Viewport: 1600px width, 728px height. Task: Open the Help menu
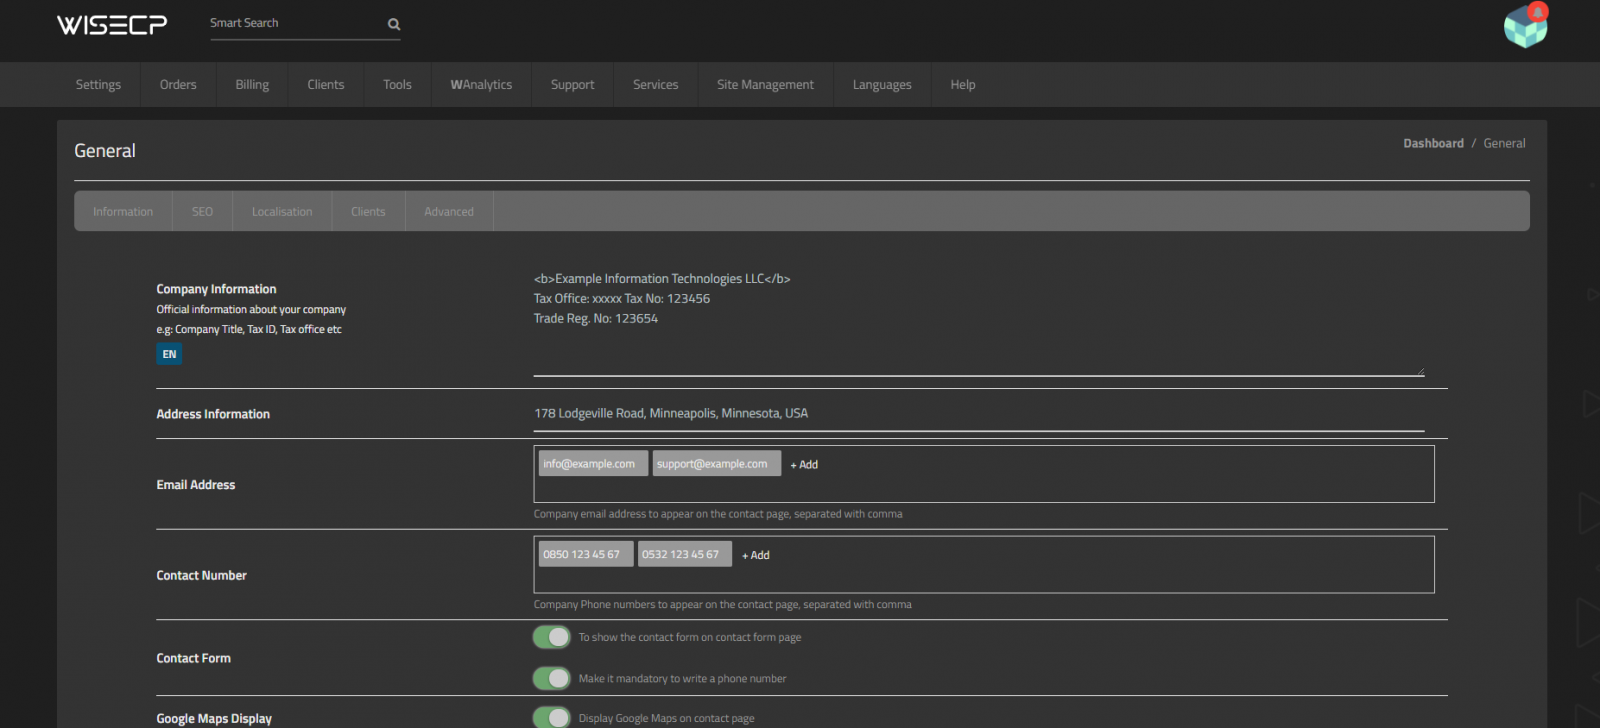click(x=963, y=85)
